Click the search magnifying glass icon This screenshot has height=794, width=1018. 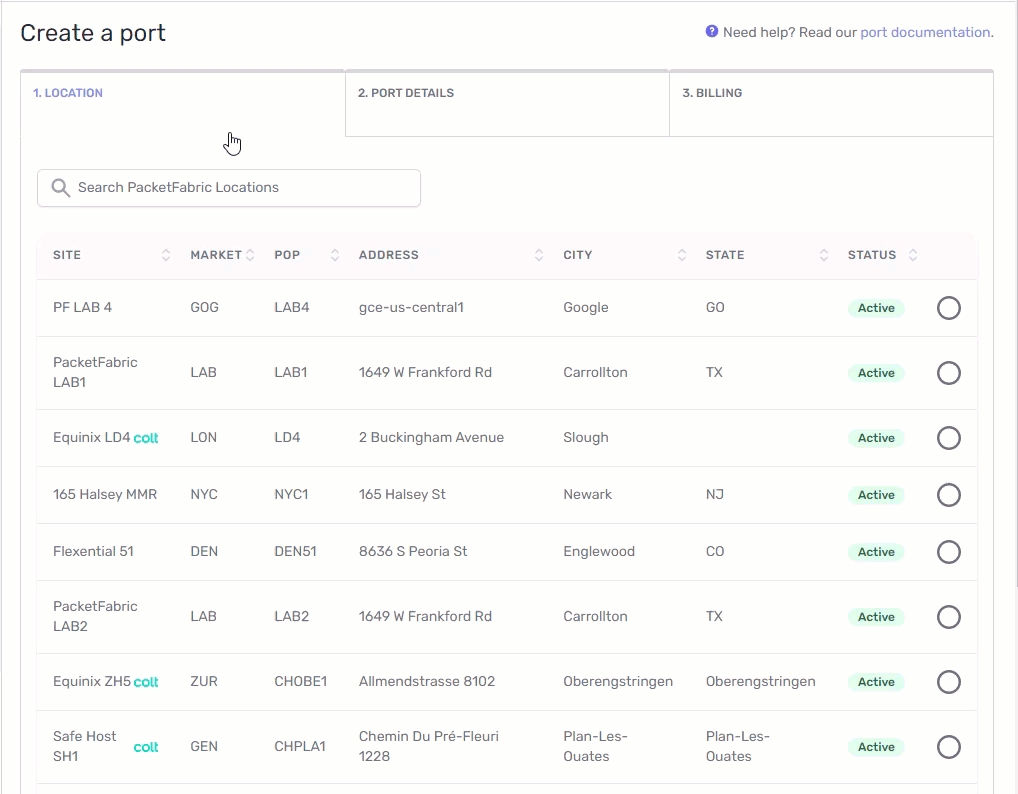pos(59,187)
